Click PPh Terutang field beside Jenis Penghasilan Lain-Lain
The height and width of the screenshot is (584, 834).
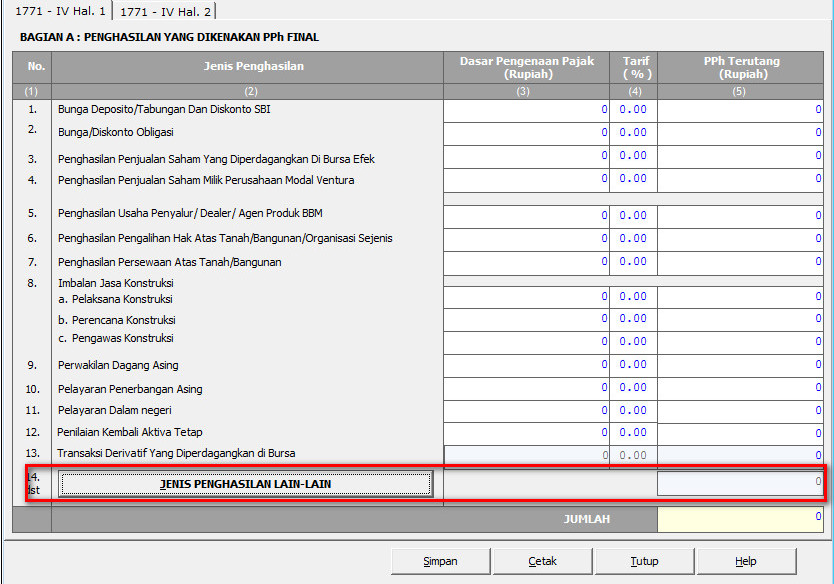click(x=740, y=483)
